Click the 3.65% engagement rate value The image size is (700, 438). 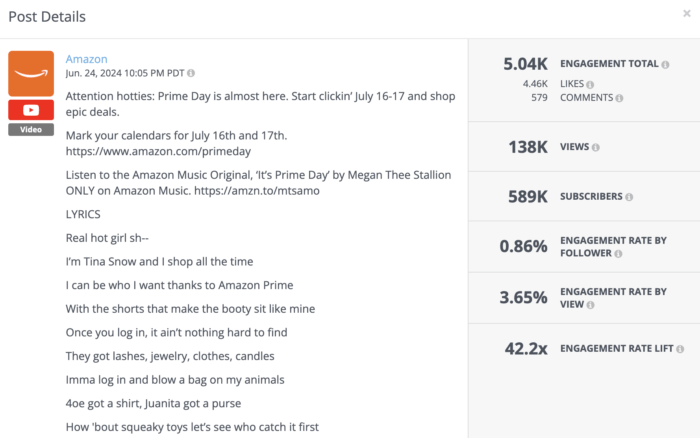tap(523, 297)
